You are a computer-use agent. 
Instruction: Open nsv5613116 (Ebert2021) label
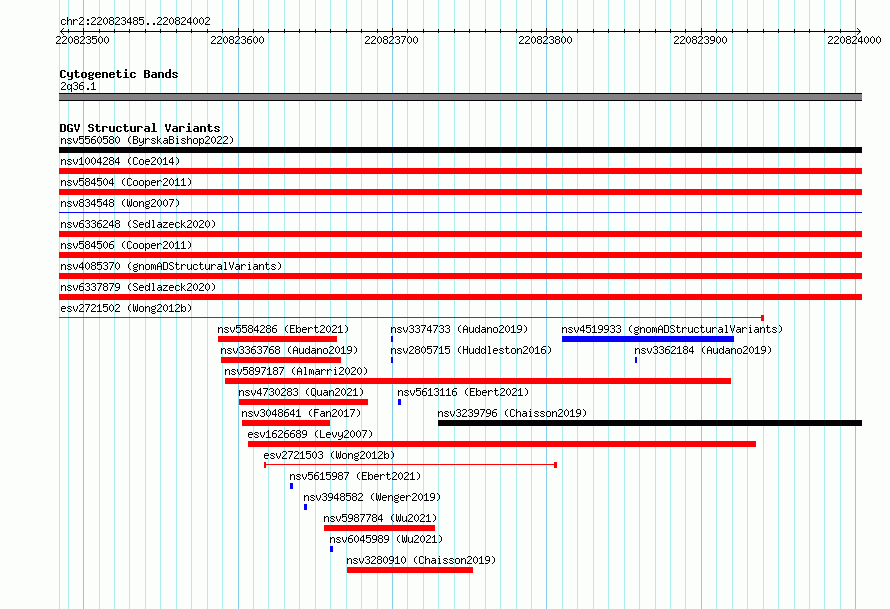pos(463,392)
